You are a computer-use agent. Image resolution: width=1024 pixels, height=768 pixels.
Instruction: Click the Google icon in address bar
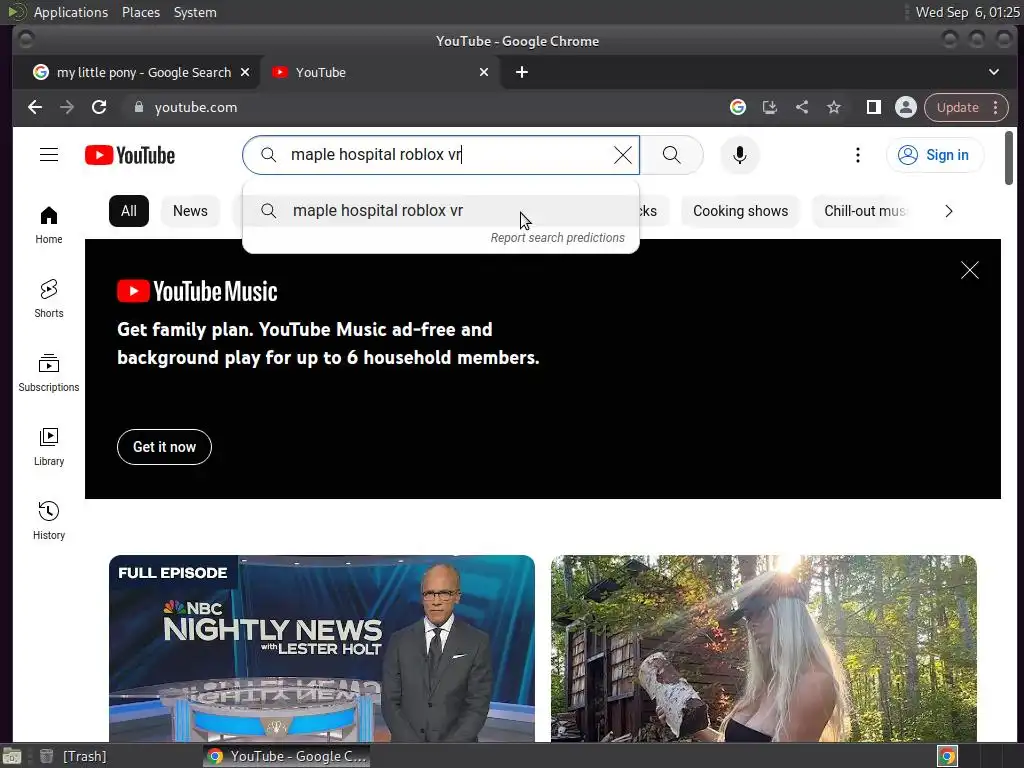coord(738,107)
